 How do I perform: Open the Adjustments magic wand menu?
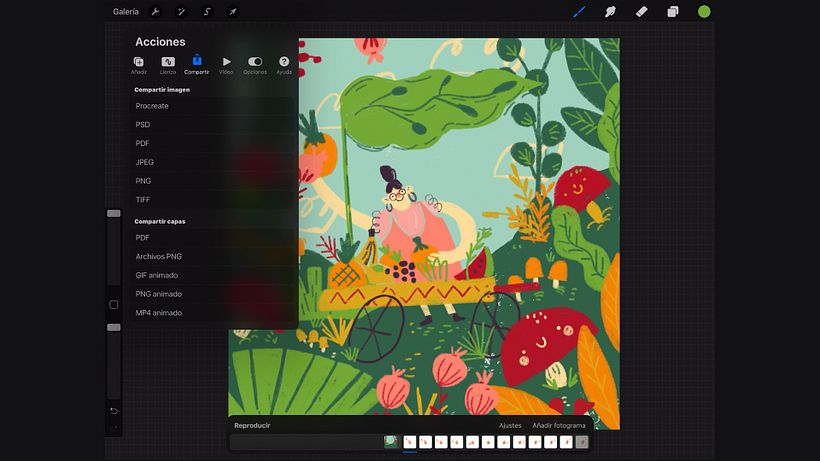pos(181,11)
